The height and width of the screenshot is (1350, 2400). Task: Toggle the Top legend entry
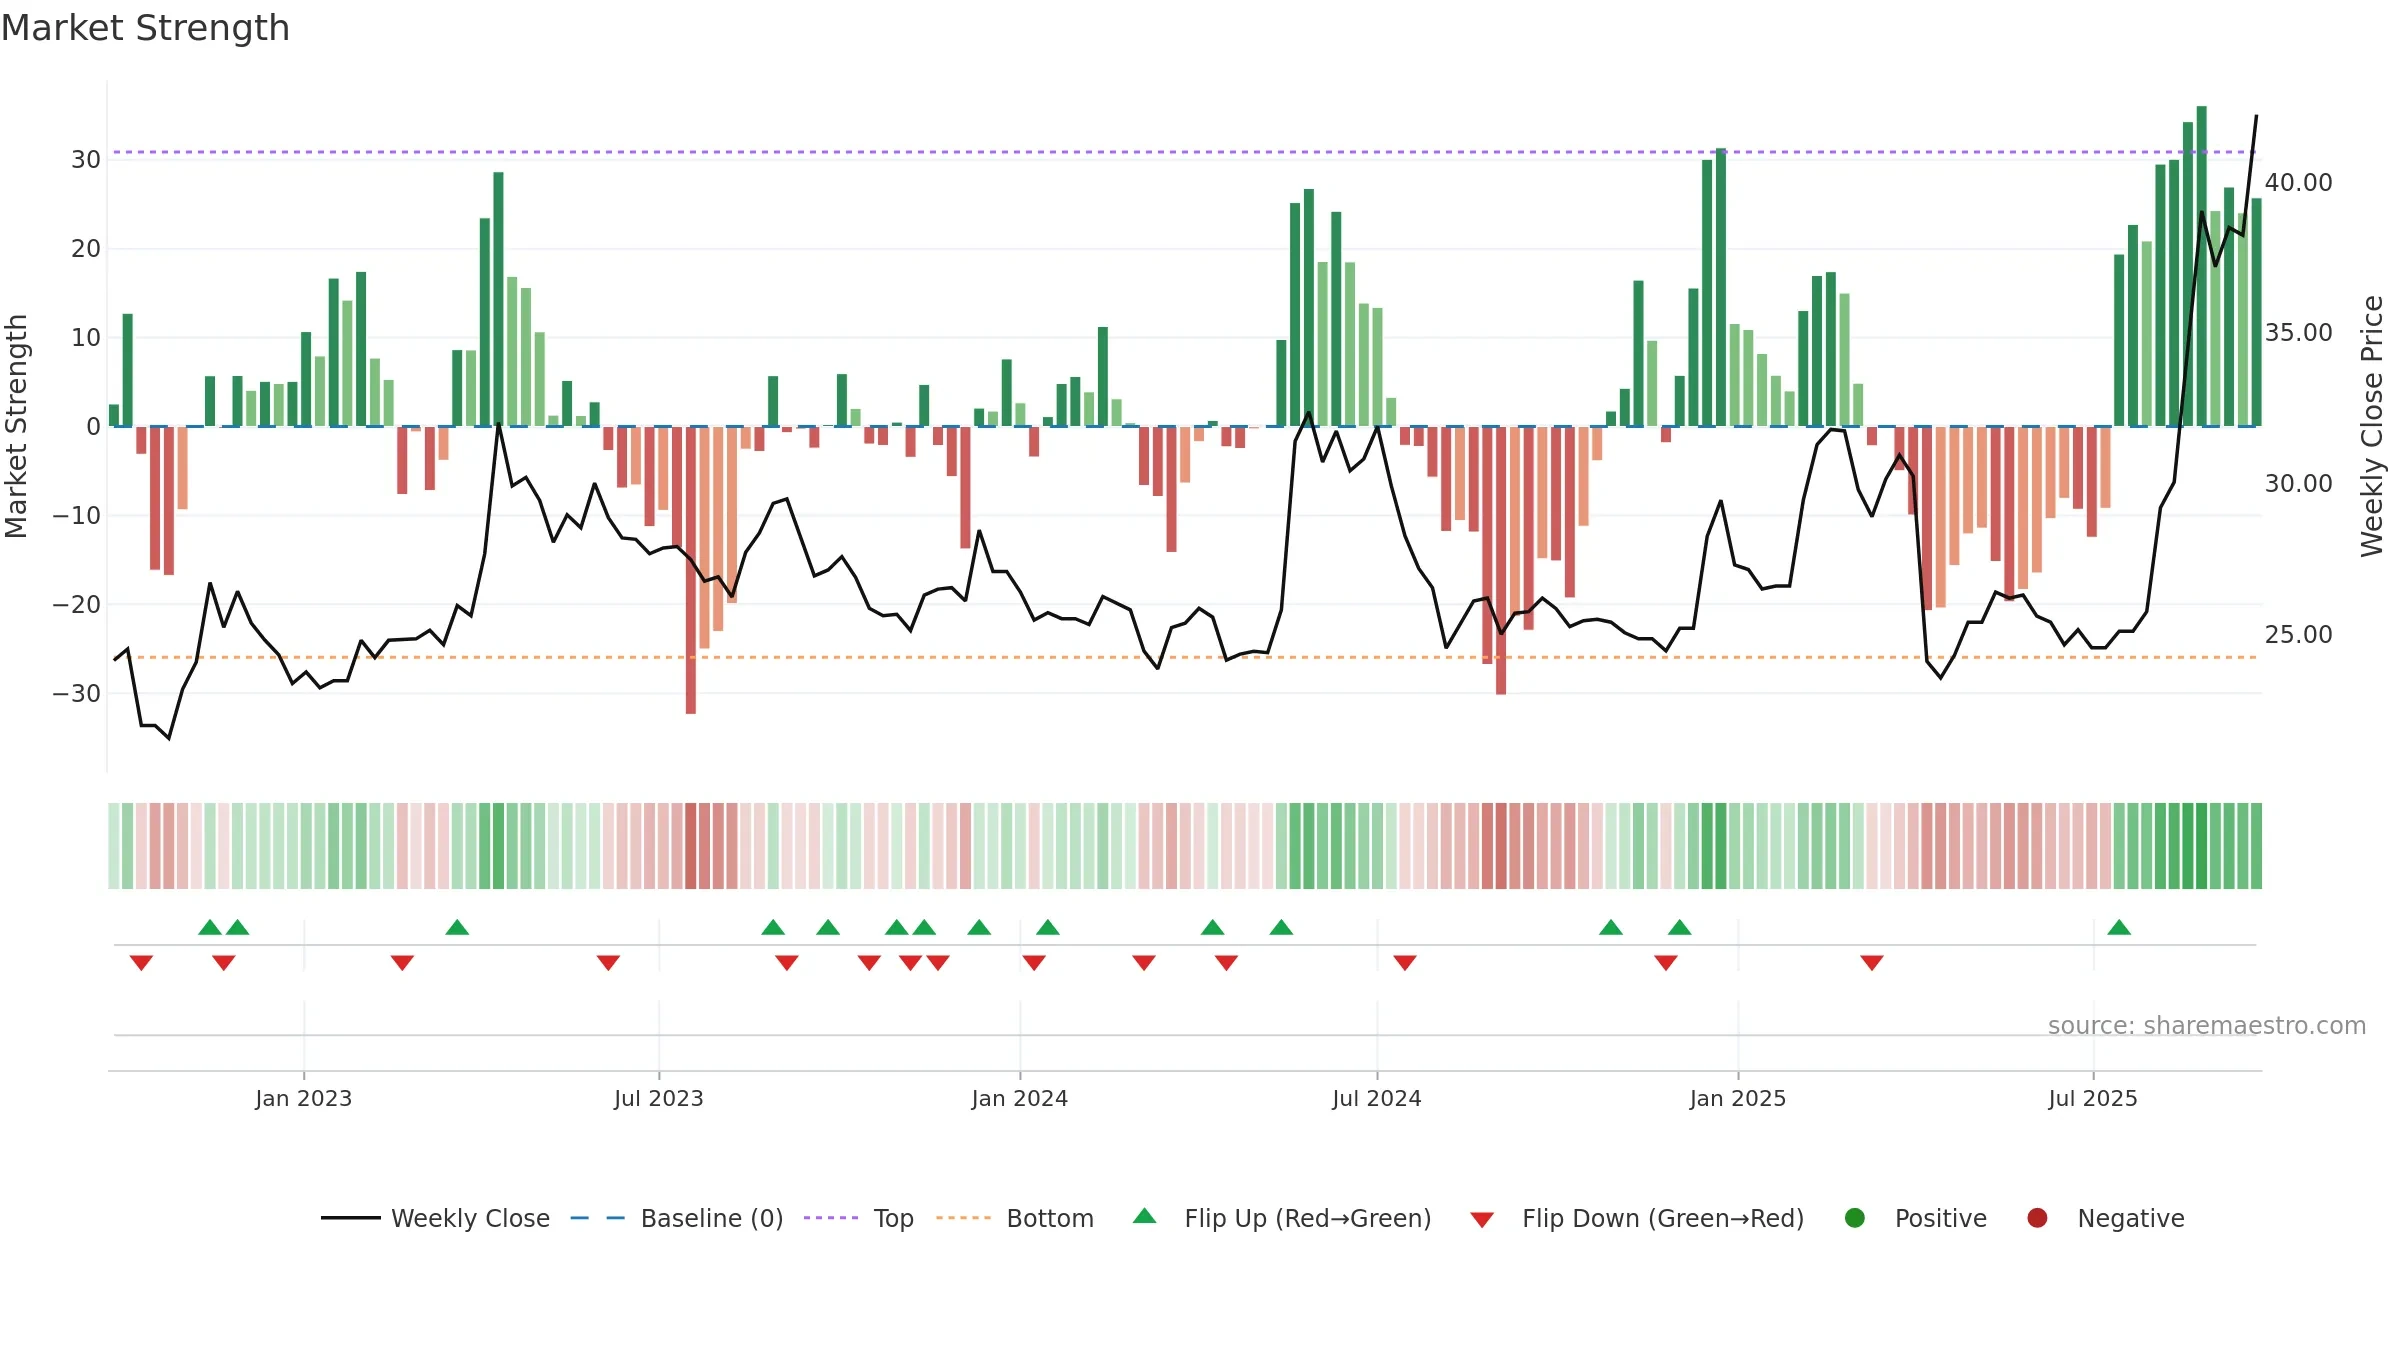858,1218
